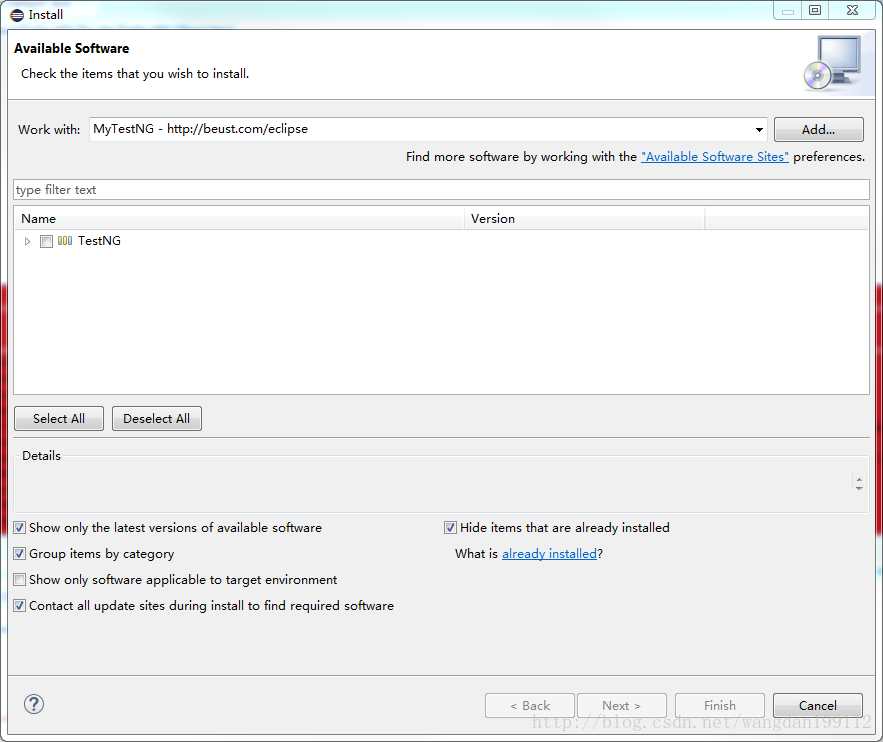Click Details scroll down arrow
This screenshot has width=883, height=742.
(859, 489)
